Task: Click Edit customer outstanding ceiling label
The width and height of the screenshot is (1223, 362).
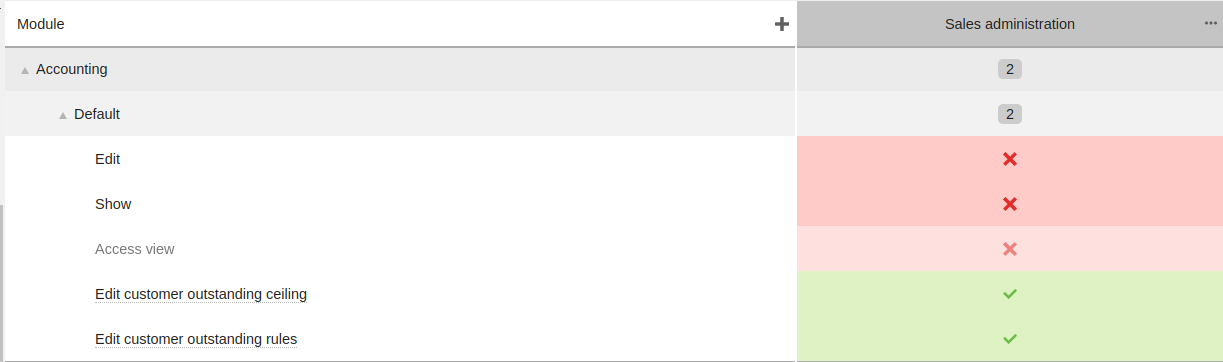Action: [x=201, y=294]
